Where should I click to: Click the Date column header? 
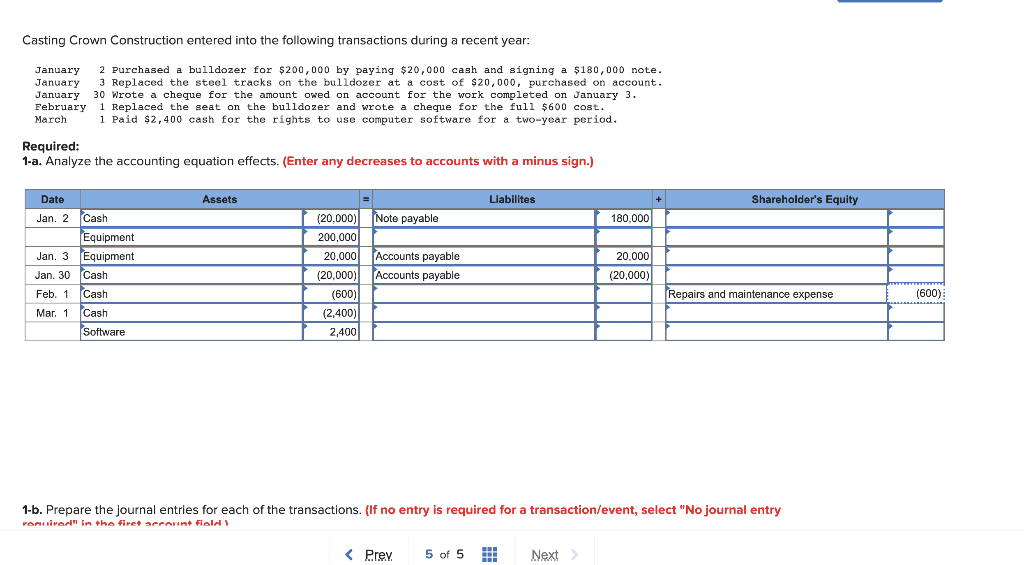point(53,199)
